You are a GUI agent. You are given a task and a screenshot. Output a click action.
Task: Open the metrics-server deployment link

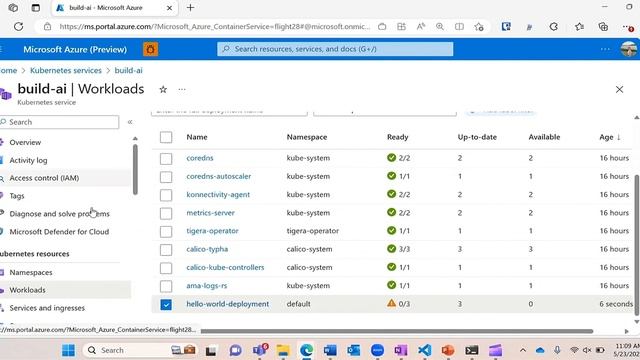(210, 213)
